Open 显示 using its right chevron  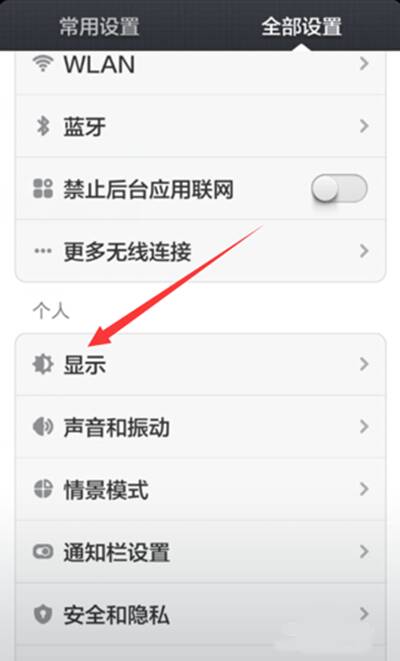click(x=364, y=364)
